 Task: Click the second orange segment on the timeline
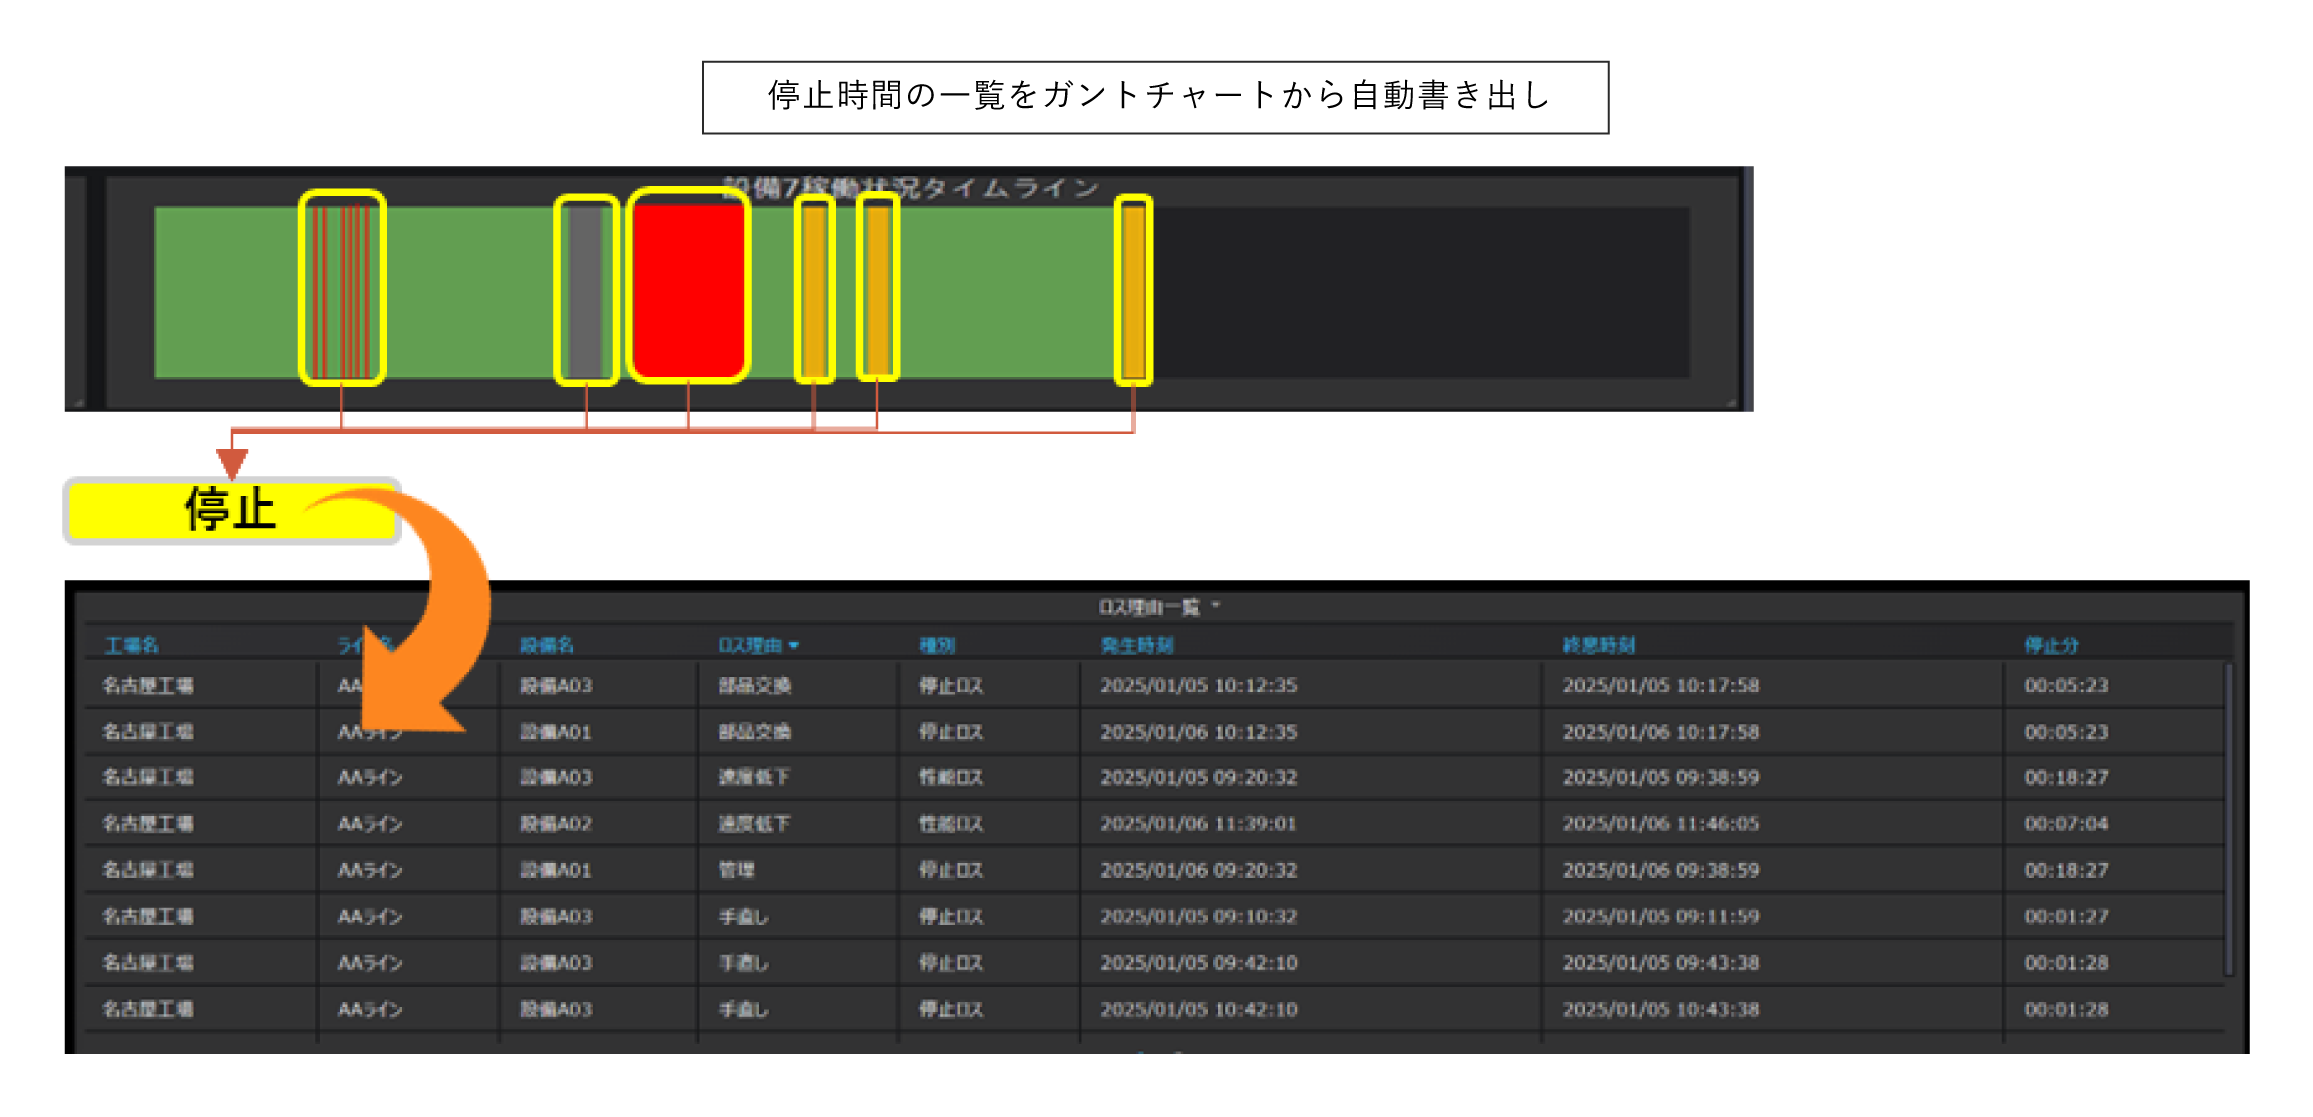[x=877, y=291]
